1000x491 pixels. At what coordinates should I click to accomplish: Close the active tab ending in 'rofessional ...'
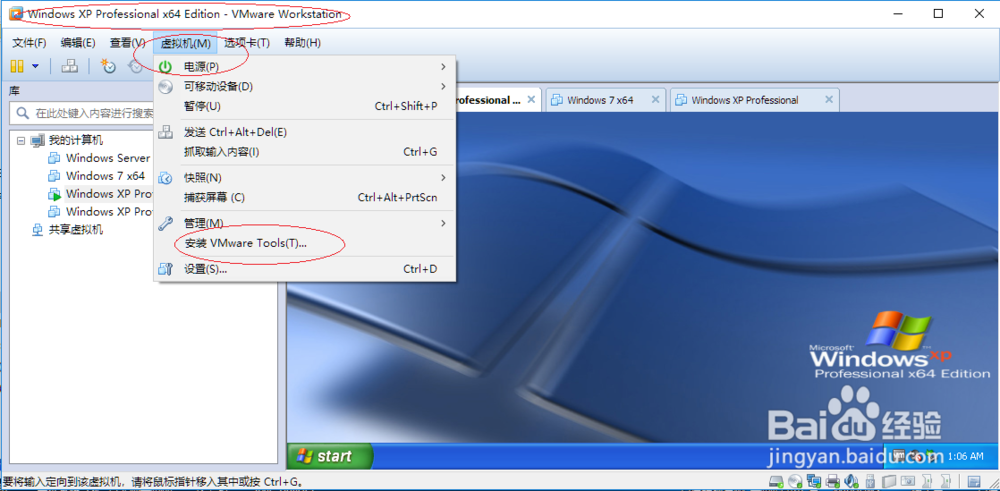531,100
